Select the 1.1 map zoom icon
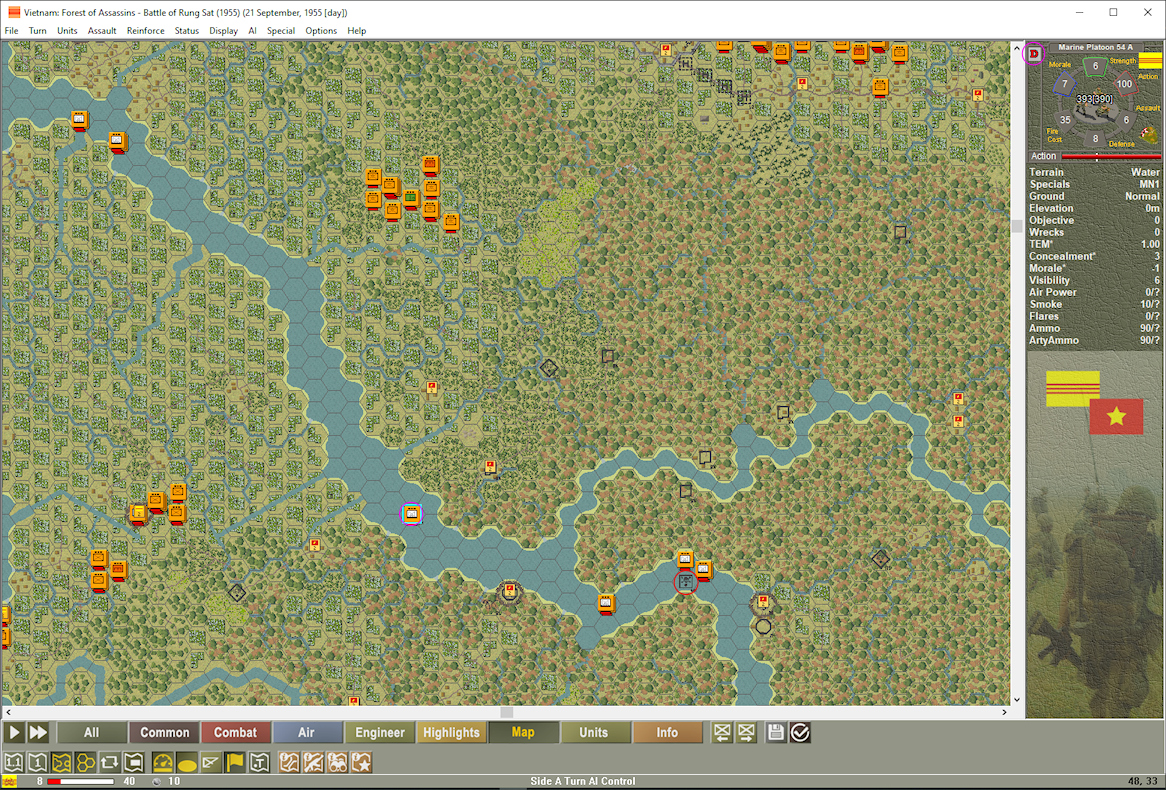 pos(13,762)
